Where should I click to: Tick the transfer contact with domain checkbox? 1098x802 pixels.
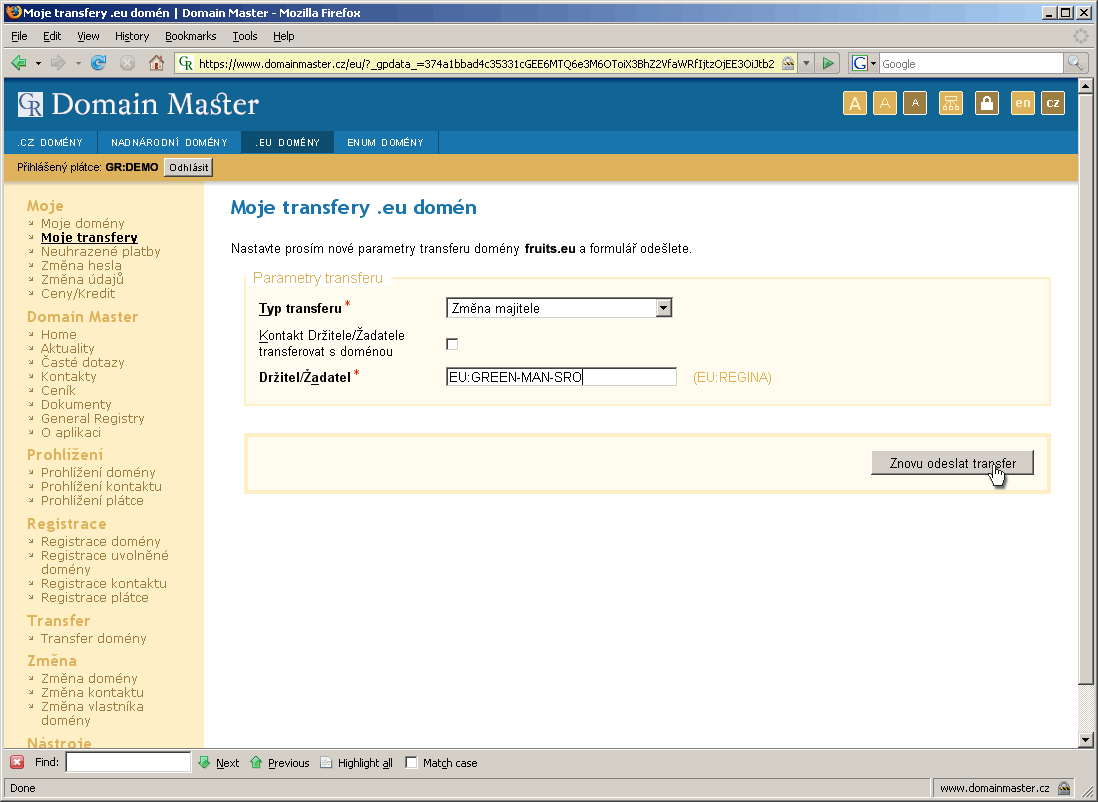click(x=452, y=344)
